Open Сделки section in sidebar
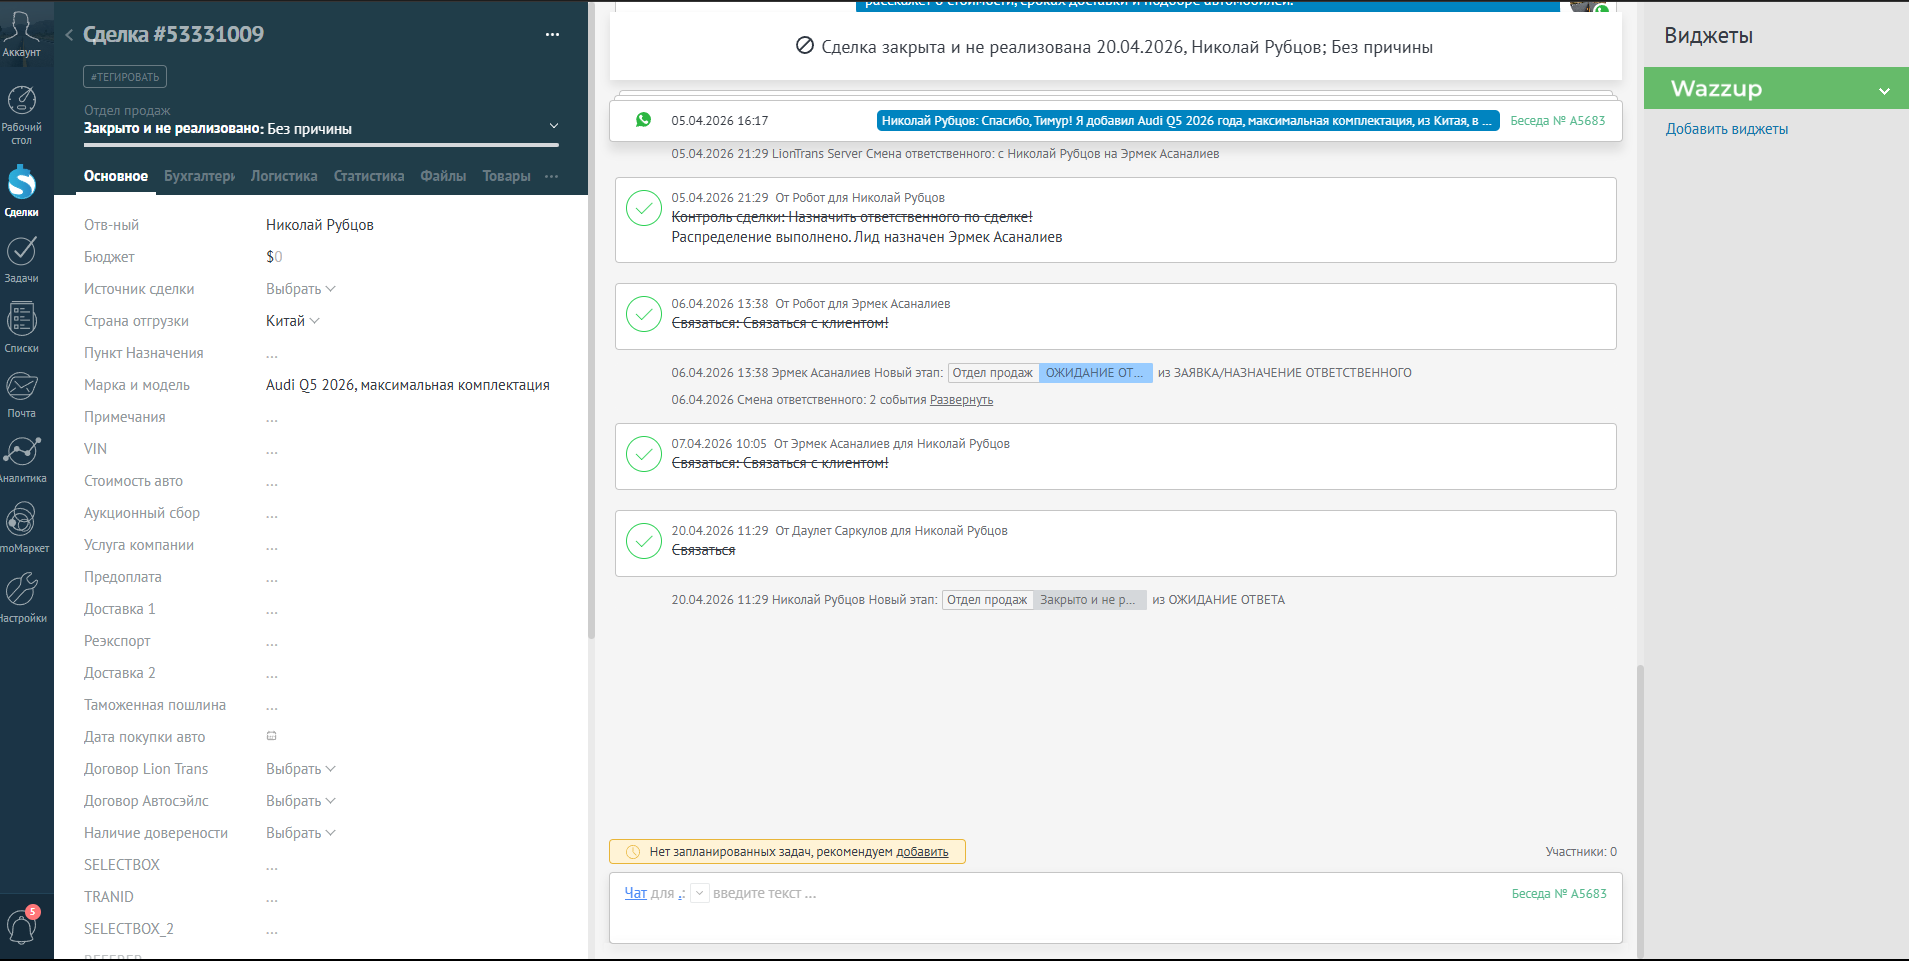Screen dimensions: 1909x961 point(21,191)
